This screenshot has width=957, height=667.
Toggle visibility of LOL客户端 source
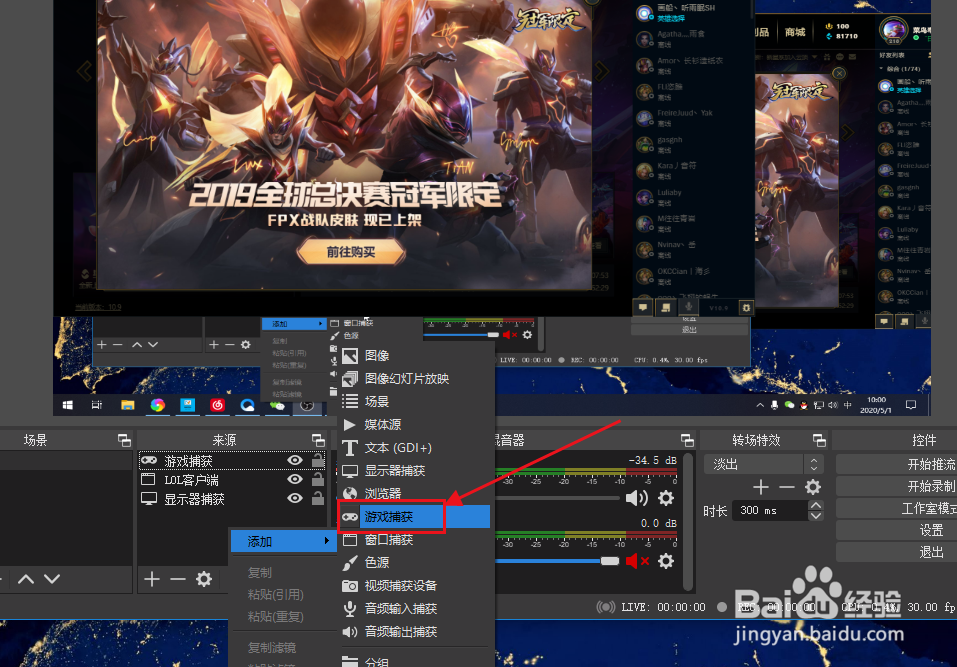(295, 480)
